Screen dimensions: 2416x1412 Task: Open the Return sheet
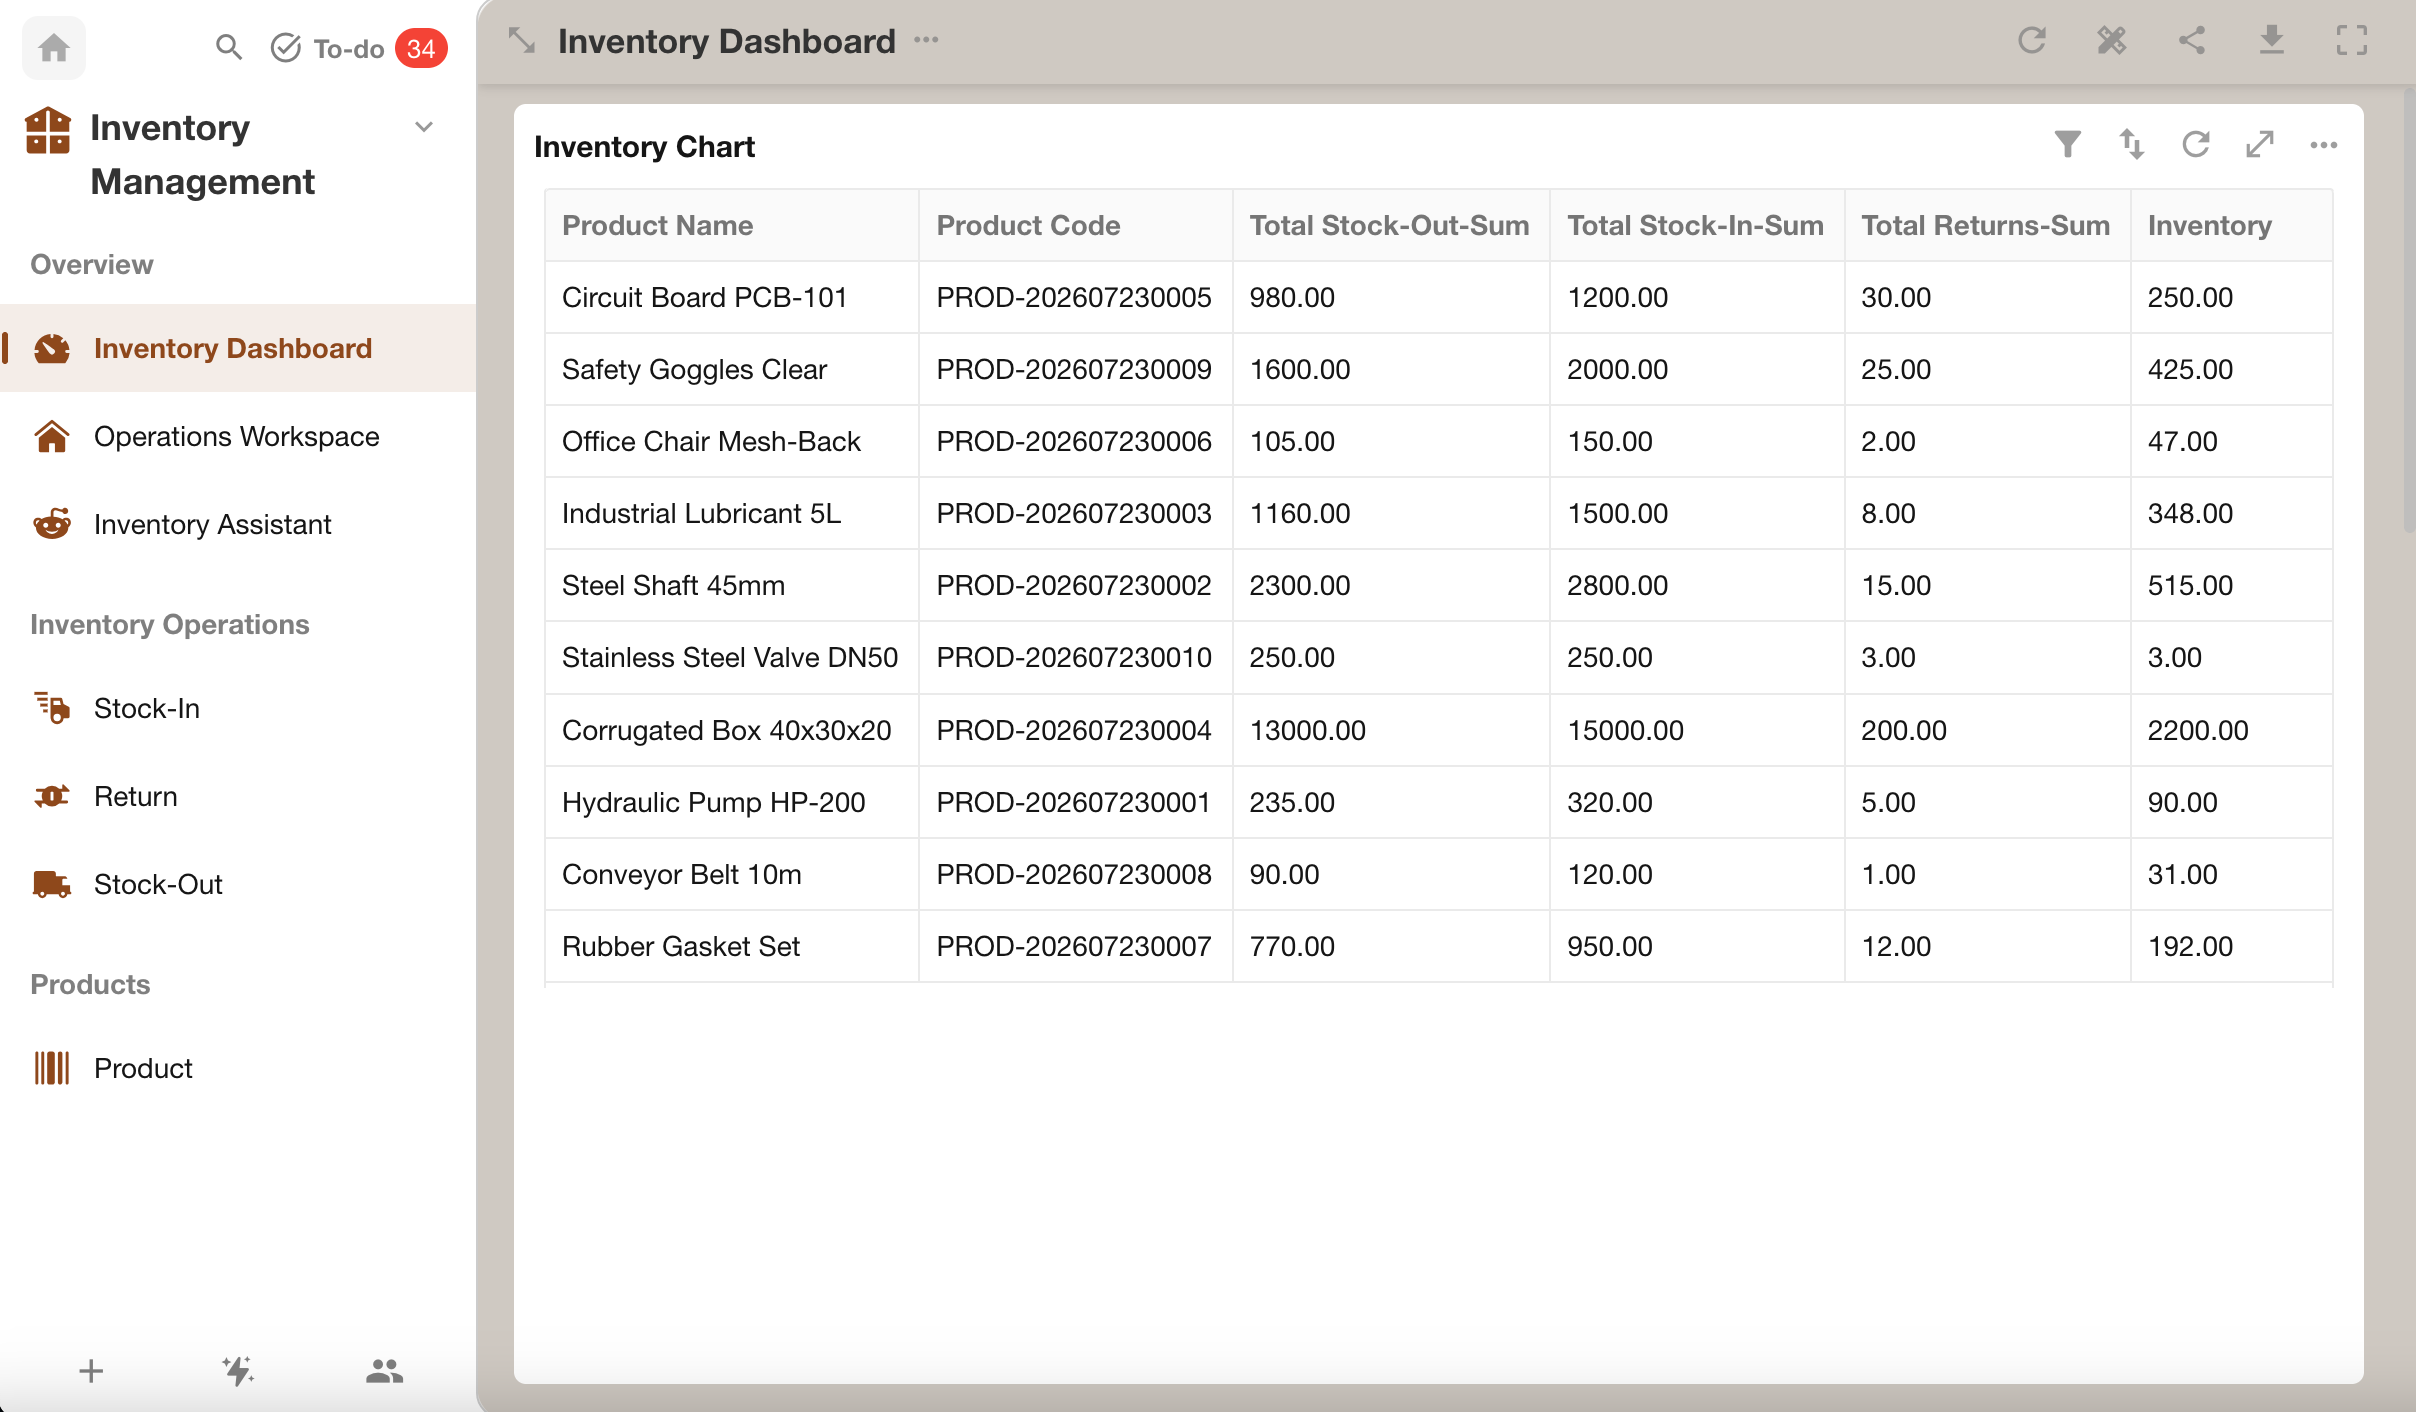point(238,796)
